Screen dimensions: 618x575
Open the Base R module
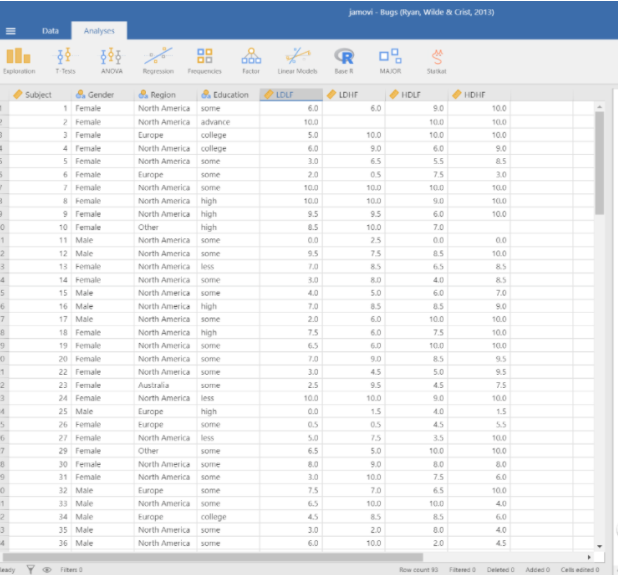[344, 60]
